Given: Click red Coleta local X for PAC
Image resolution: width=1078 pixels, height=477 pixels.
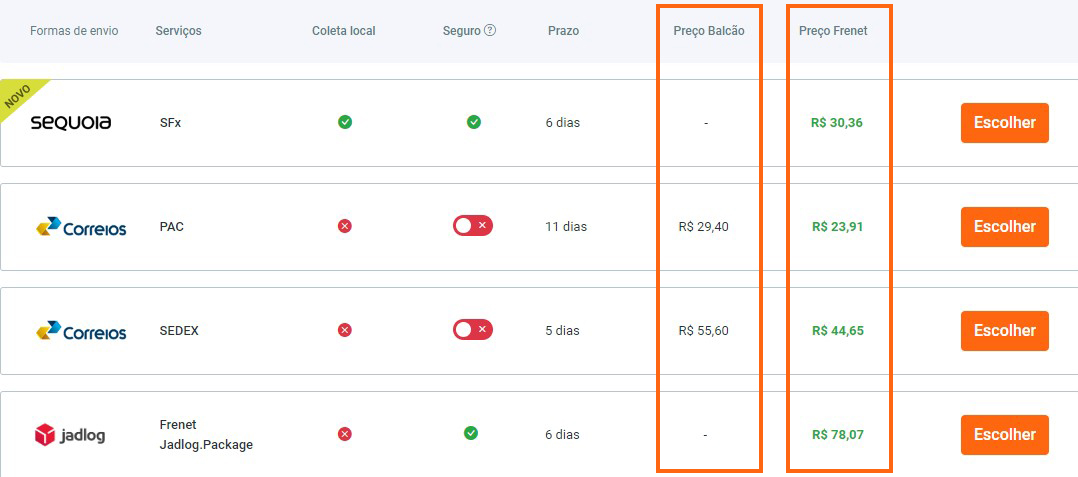Looking at the screenshot, I should coord(345,226).
